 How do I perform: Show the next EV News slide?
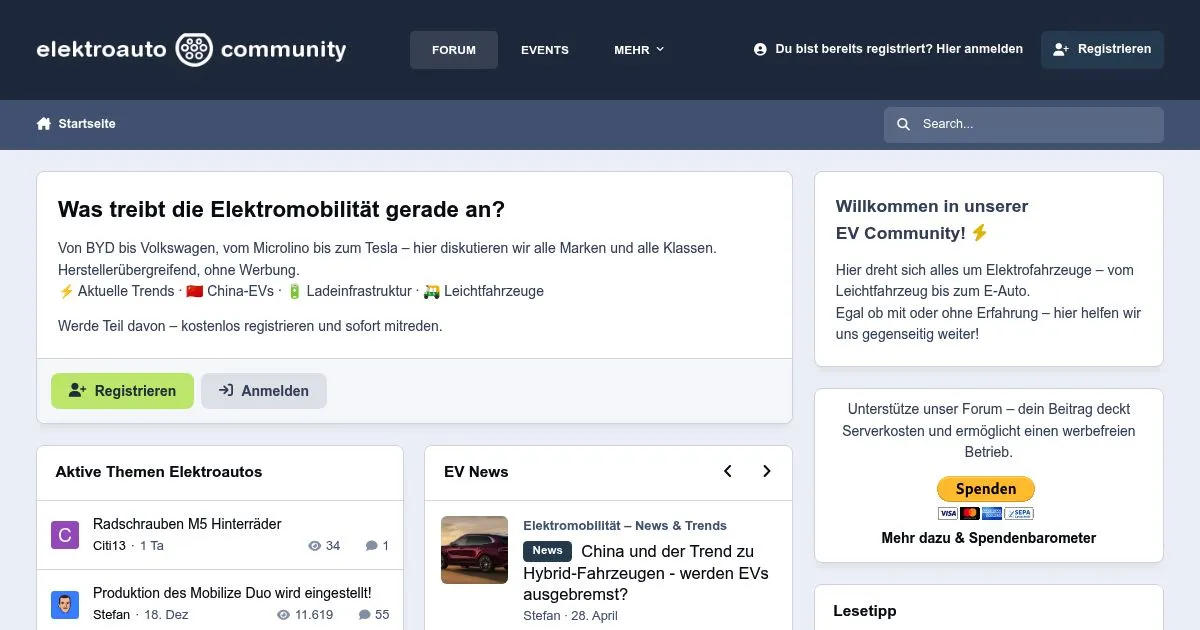767,471
